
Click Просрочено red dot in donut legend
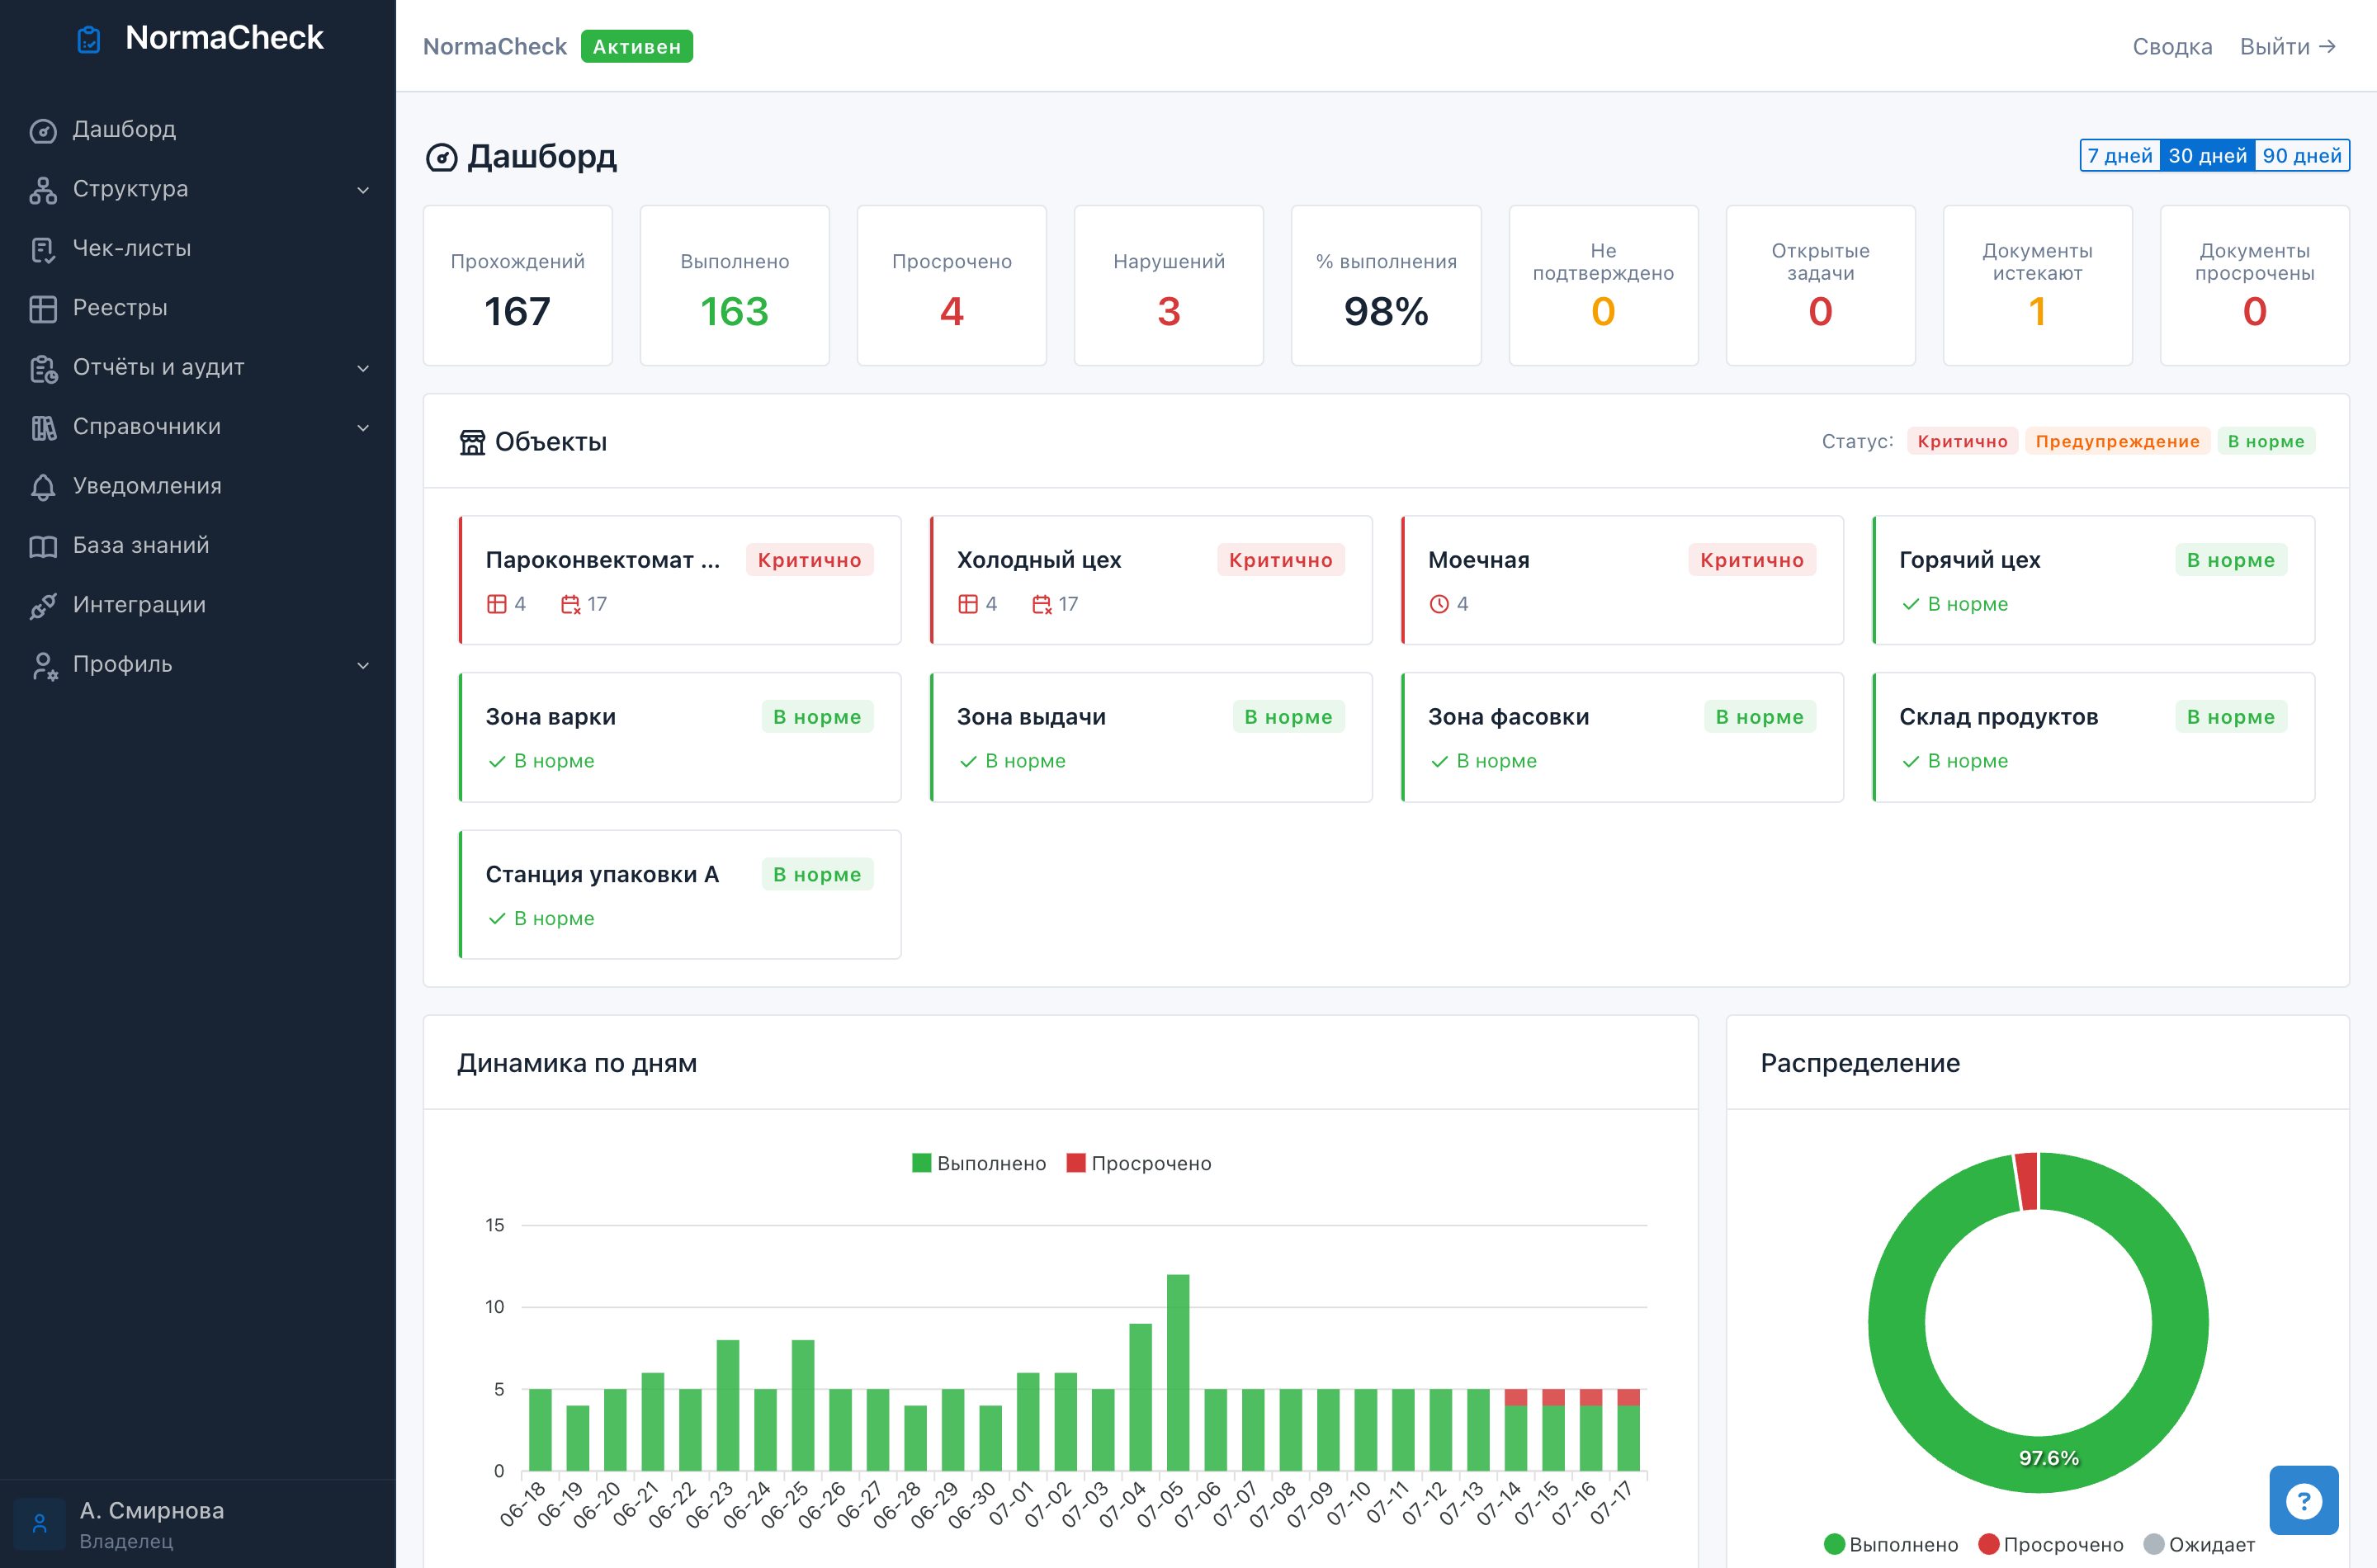[x=1989, y=1545]
